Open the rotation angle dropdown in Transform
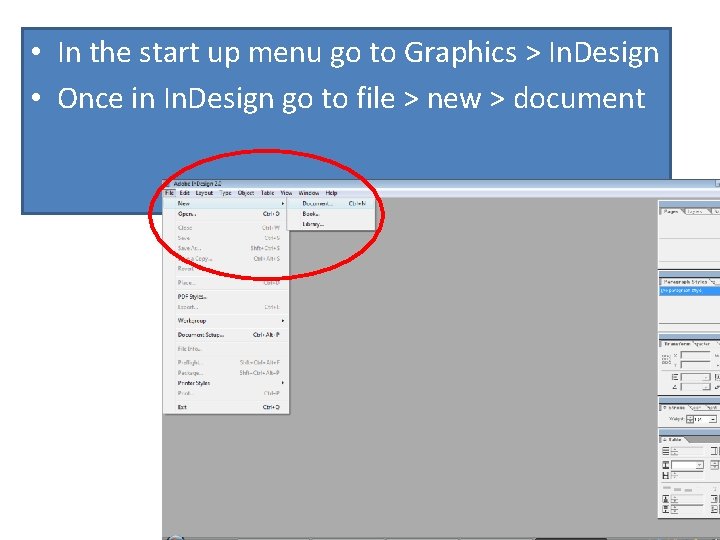This screenshot has width=720, height=540. coord(707,387)
